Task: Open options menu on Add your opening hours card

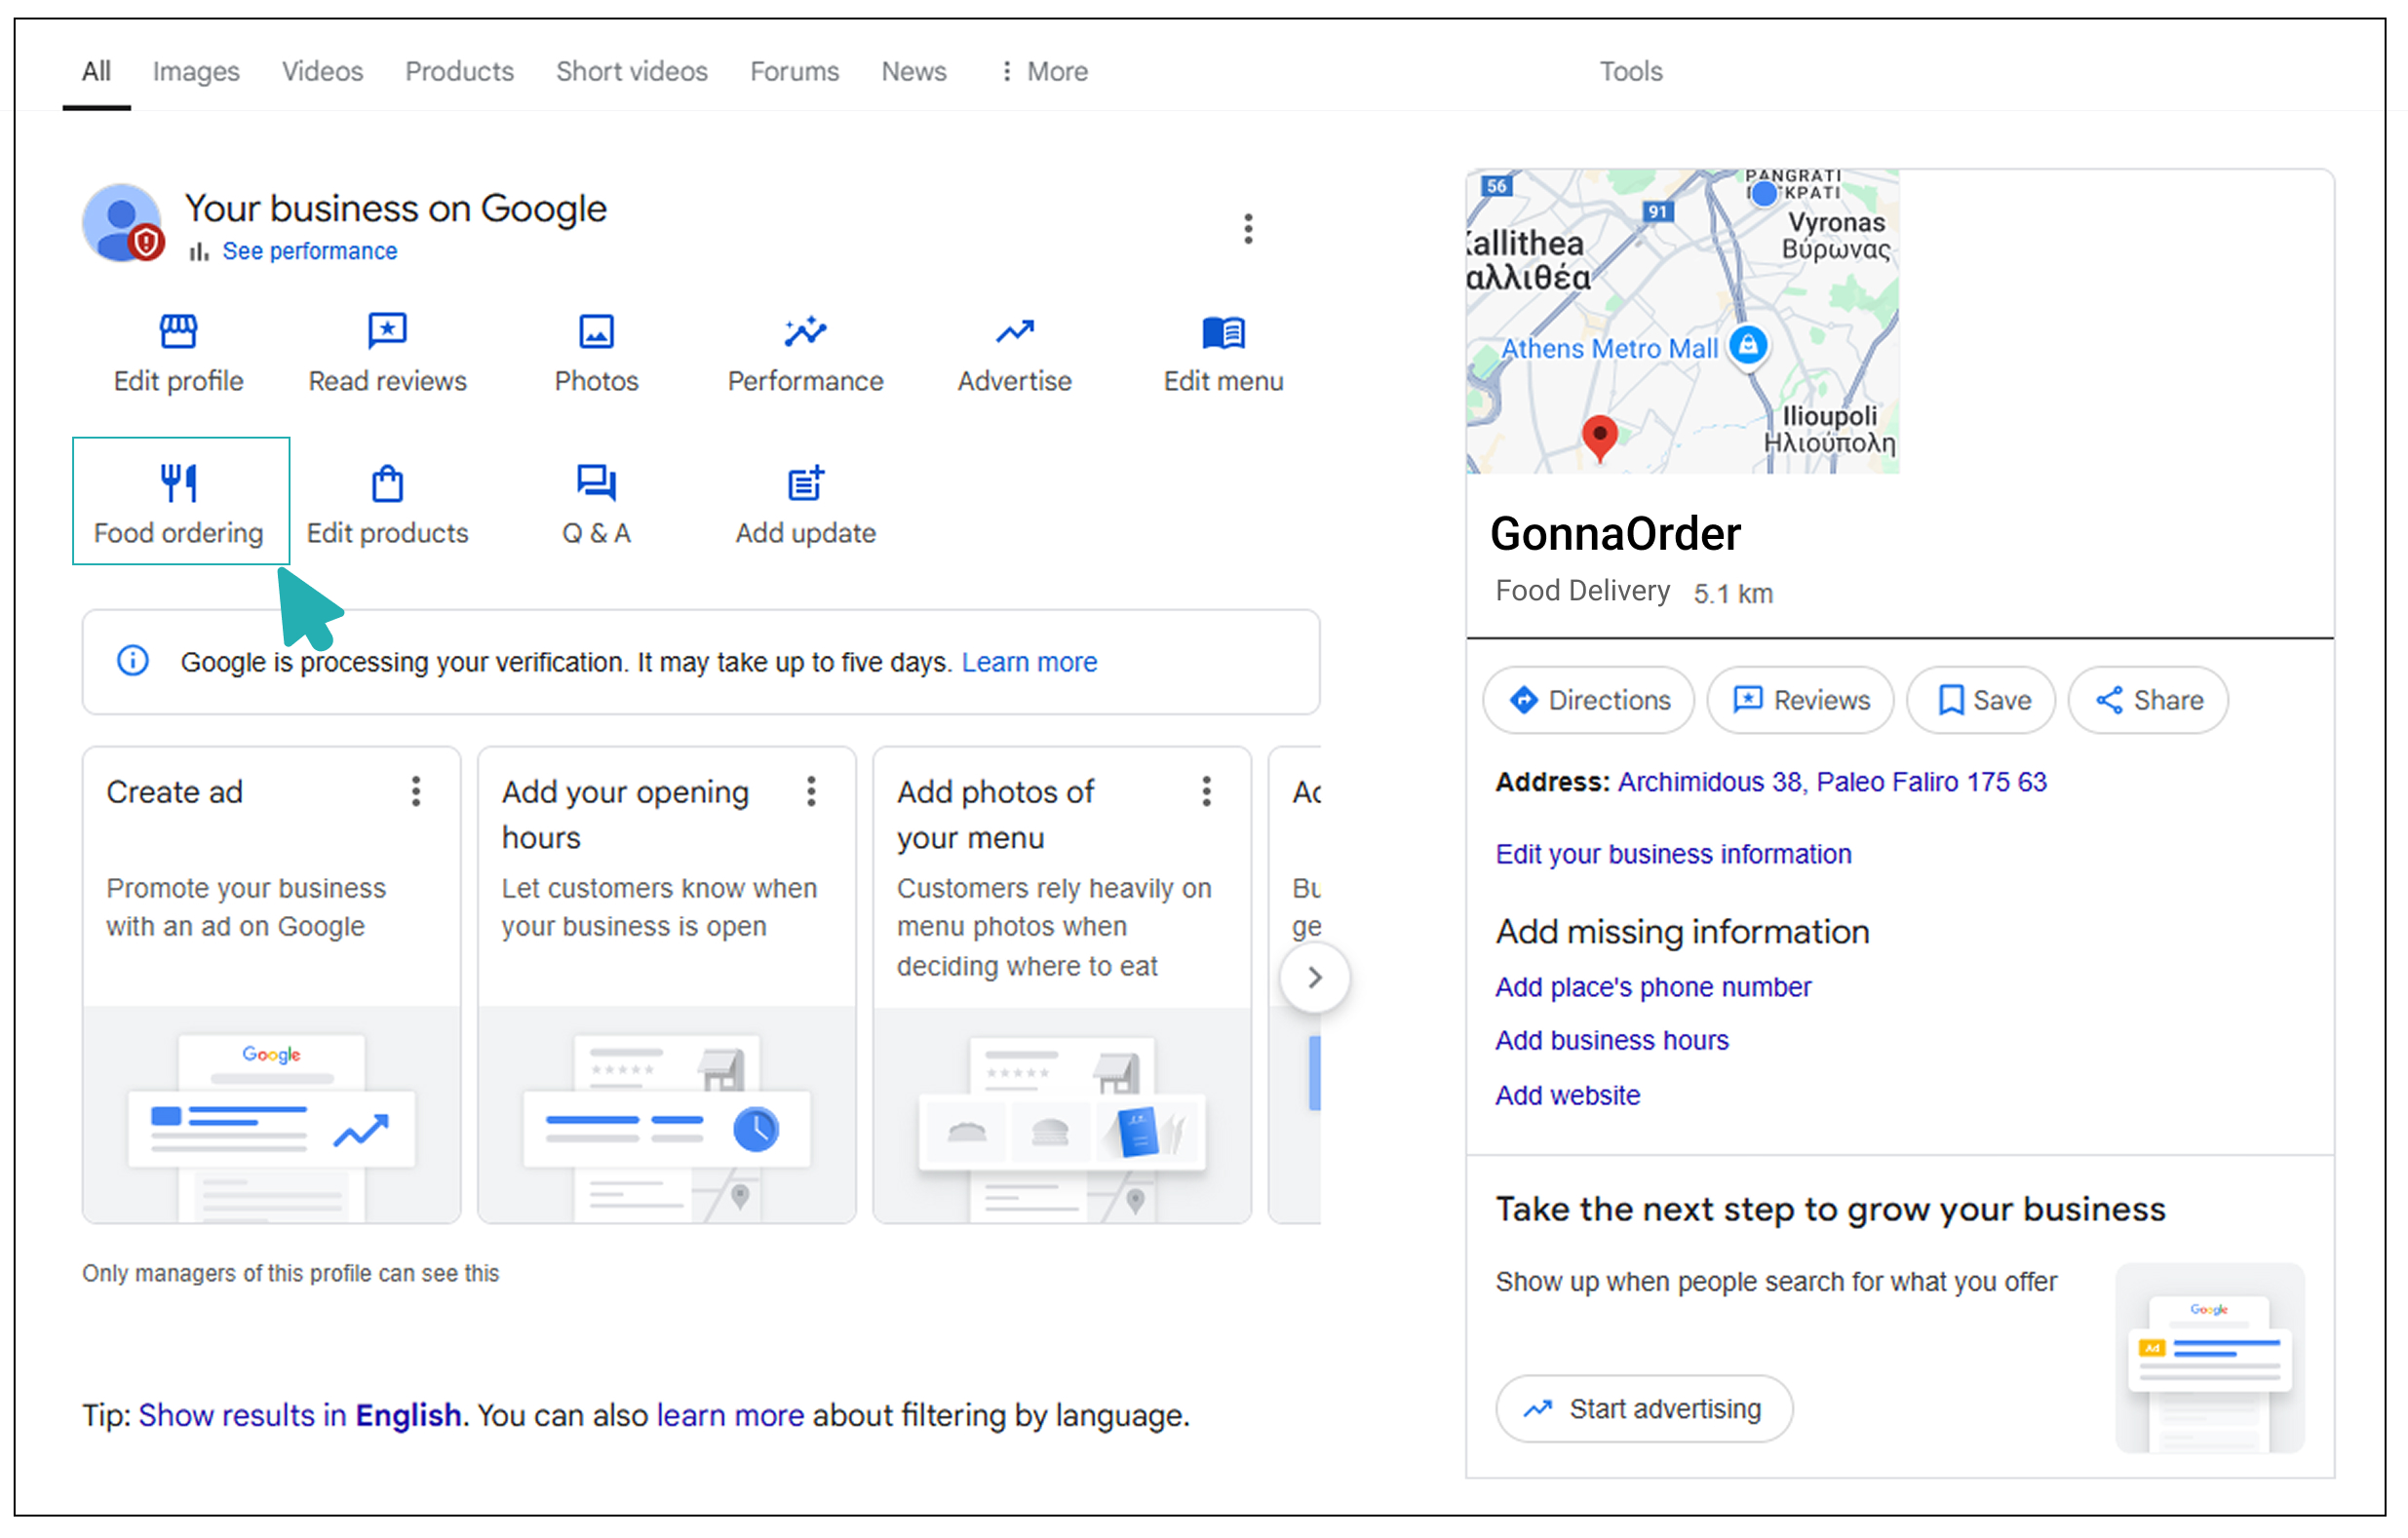Action: pos(811,791)
